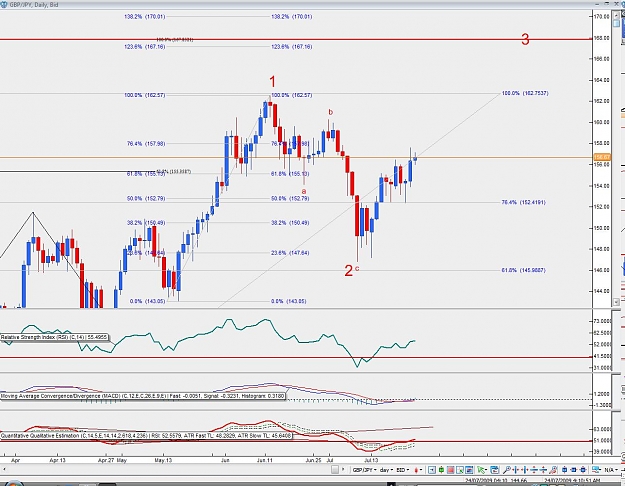Click the 170.00 price axis label
The width and height of the screenshot is (625, 486).
coord(601,17)
